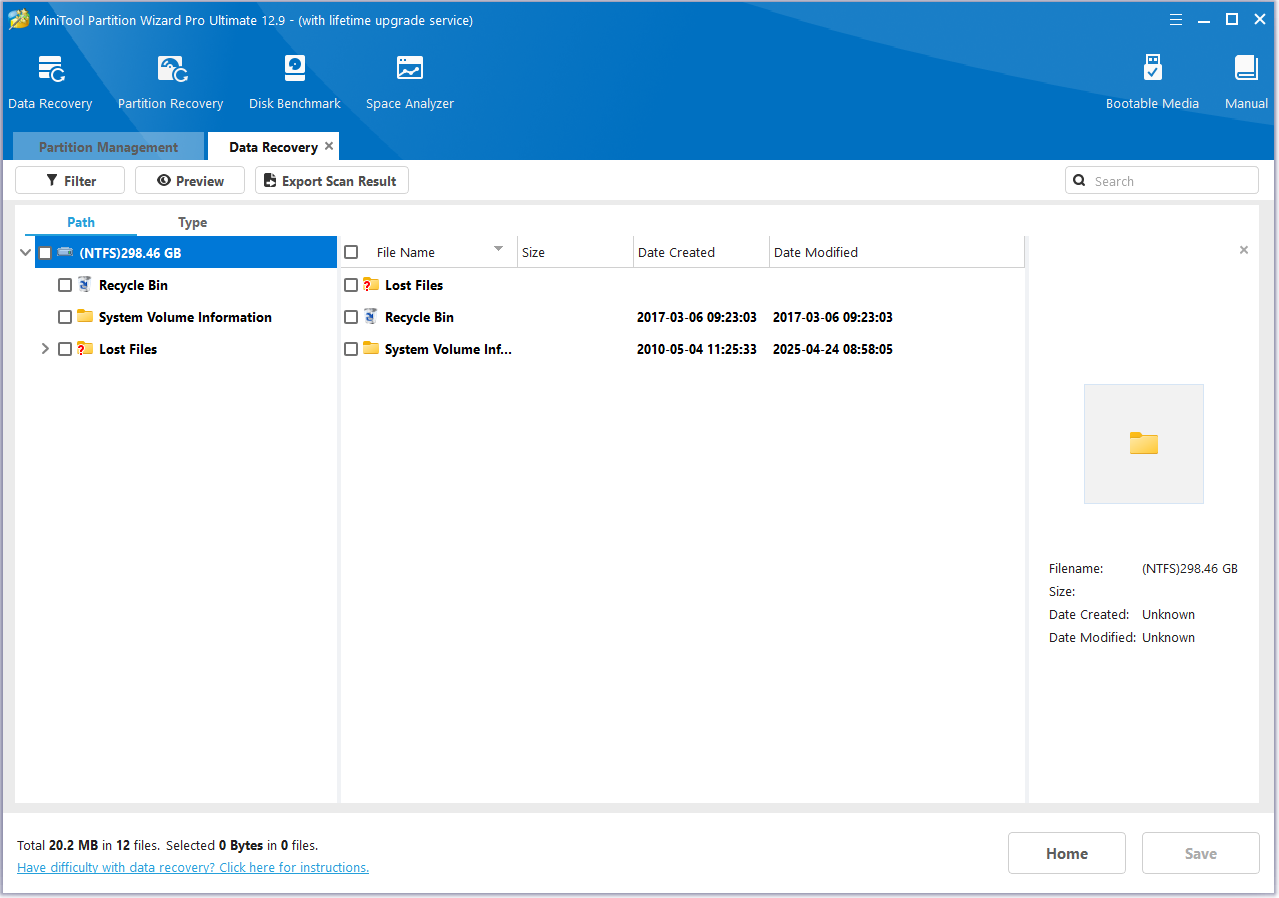The image size is (1279, 898).
Task: Select the (NTFS)298.46 GB tree row label
Action: pyautogui.click(x=130, y=253)
